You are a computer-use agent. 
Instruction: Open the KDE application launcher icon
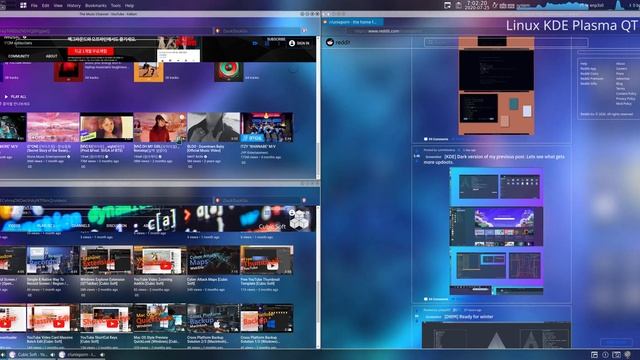(x=23, y=5)
